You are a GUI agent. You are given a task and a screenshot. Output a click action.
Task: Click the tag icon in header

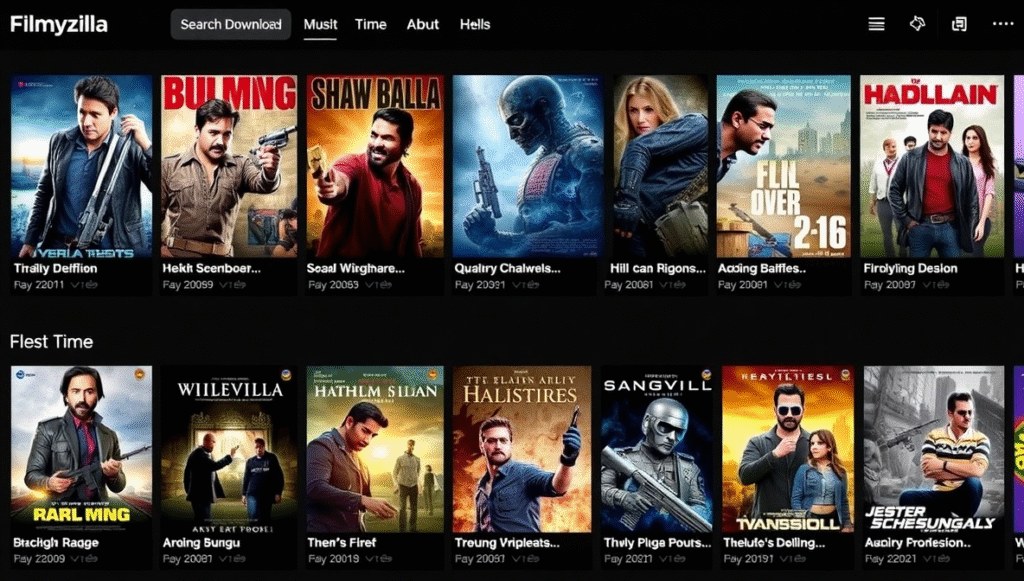pyautogui.click(x=917, y=24)
